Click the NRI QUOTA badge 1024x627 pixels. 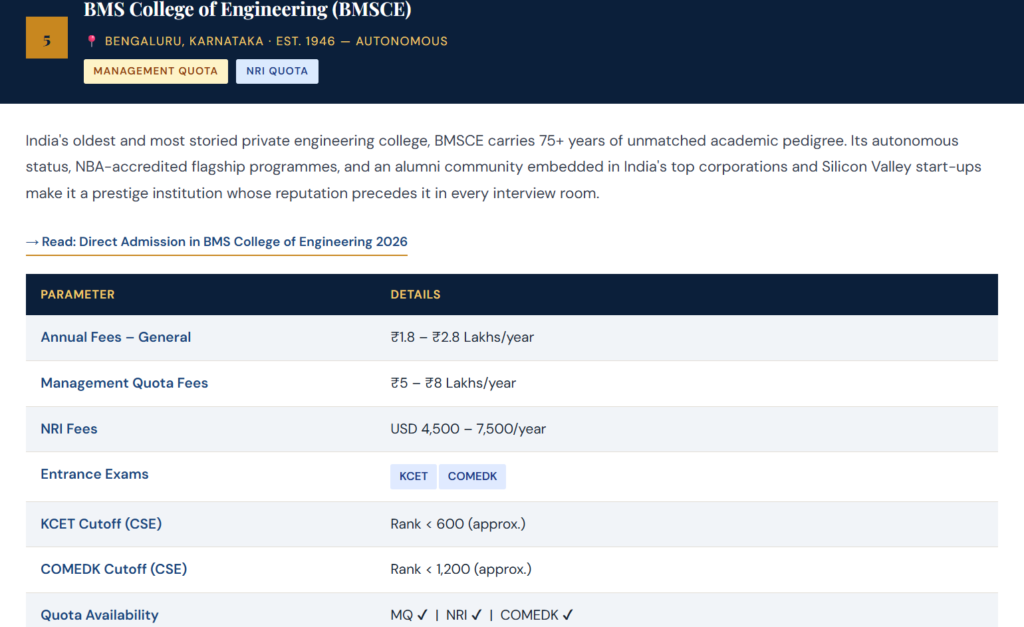pyautogui.click(x=277, y=71)
